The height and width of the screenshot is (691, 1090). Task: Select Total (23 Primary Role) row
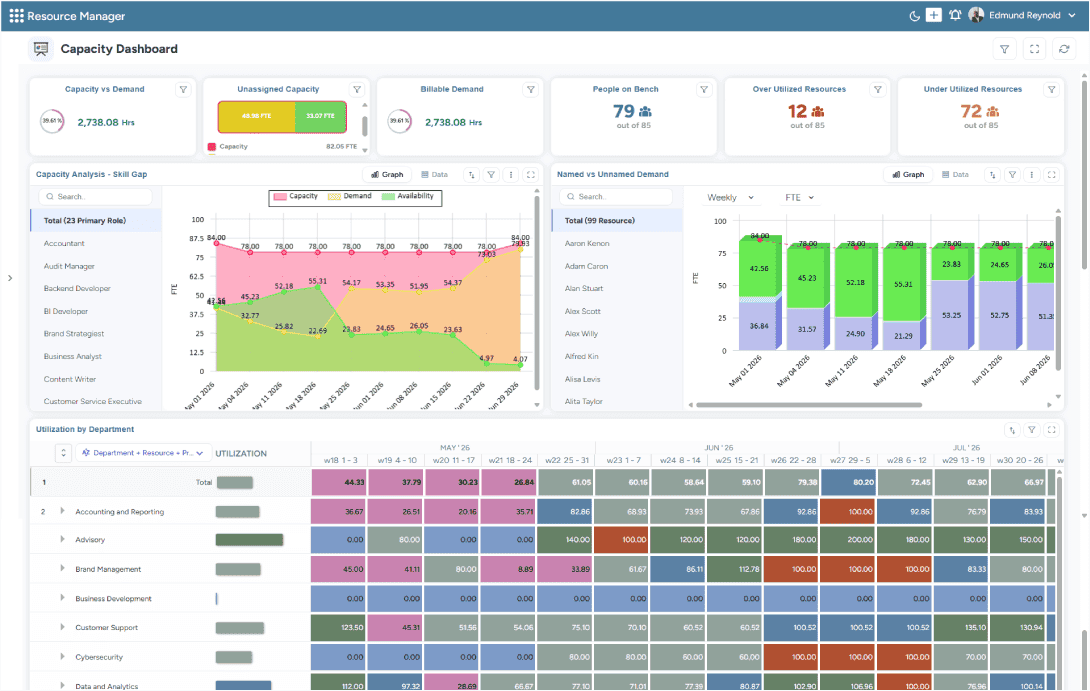(96, 220)
